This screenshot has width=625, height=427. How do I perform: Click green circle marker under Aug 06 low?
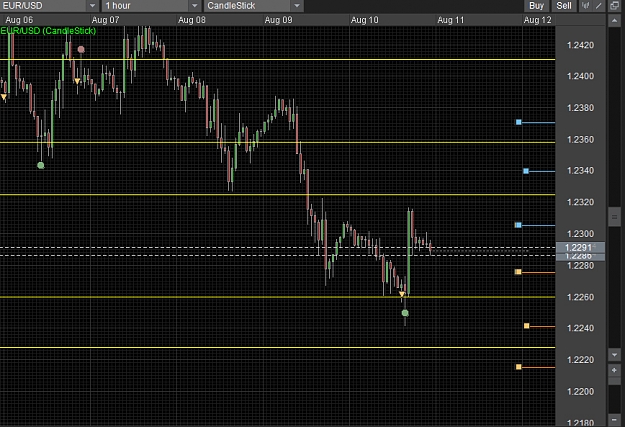[x=41, y=165]
